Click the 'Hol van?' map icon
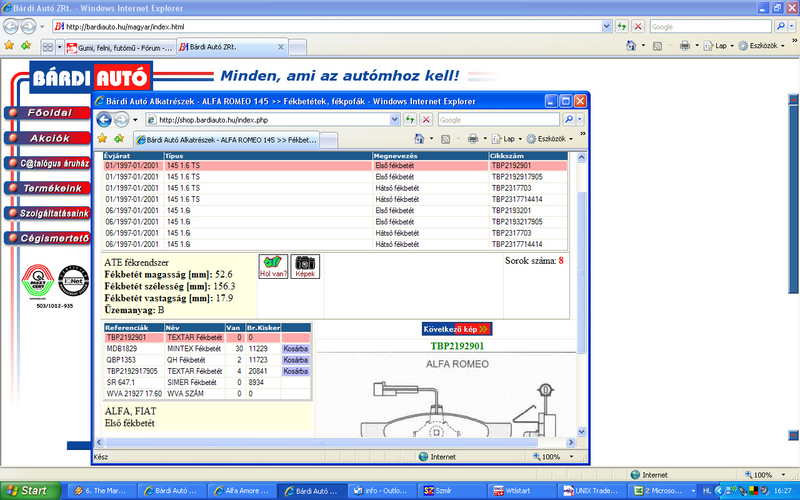Viewport: 800px width, 500px height. click(273, 267)
